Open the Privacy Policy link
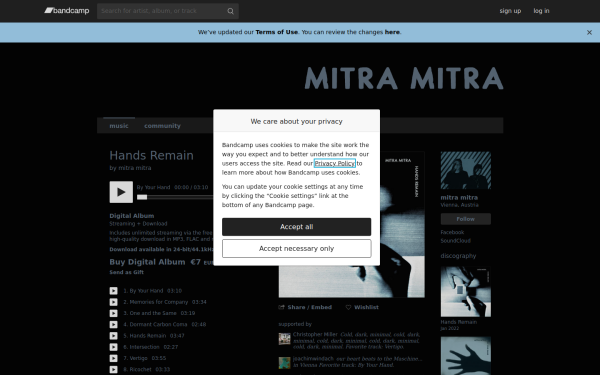This screenshot has height=375, width=600. pyautogui.click(x=335, y=163)
